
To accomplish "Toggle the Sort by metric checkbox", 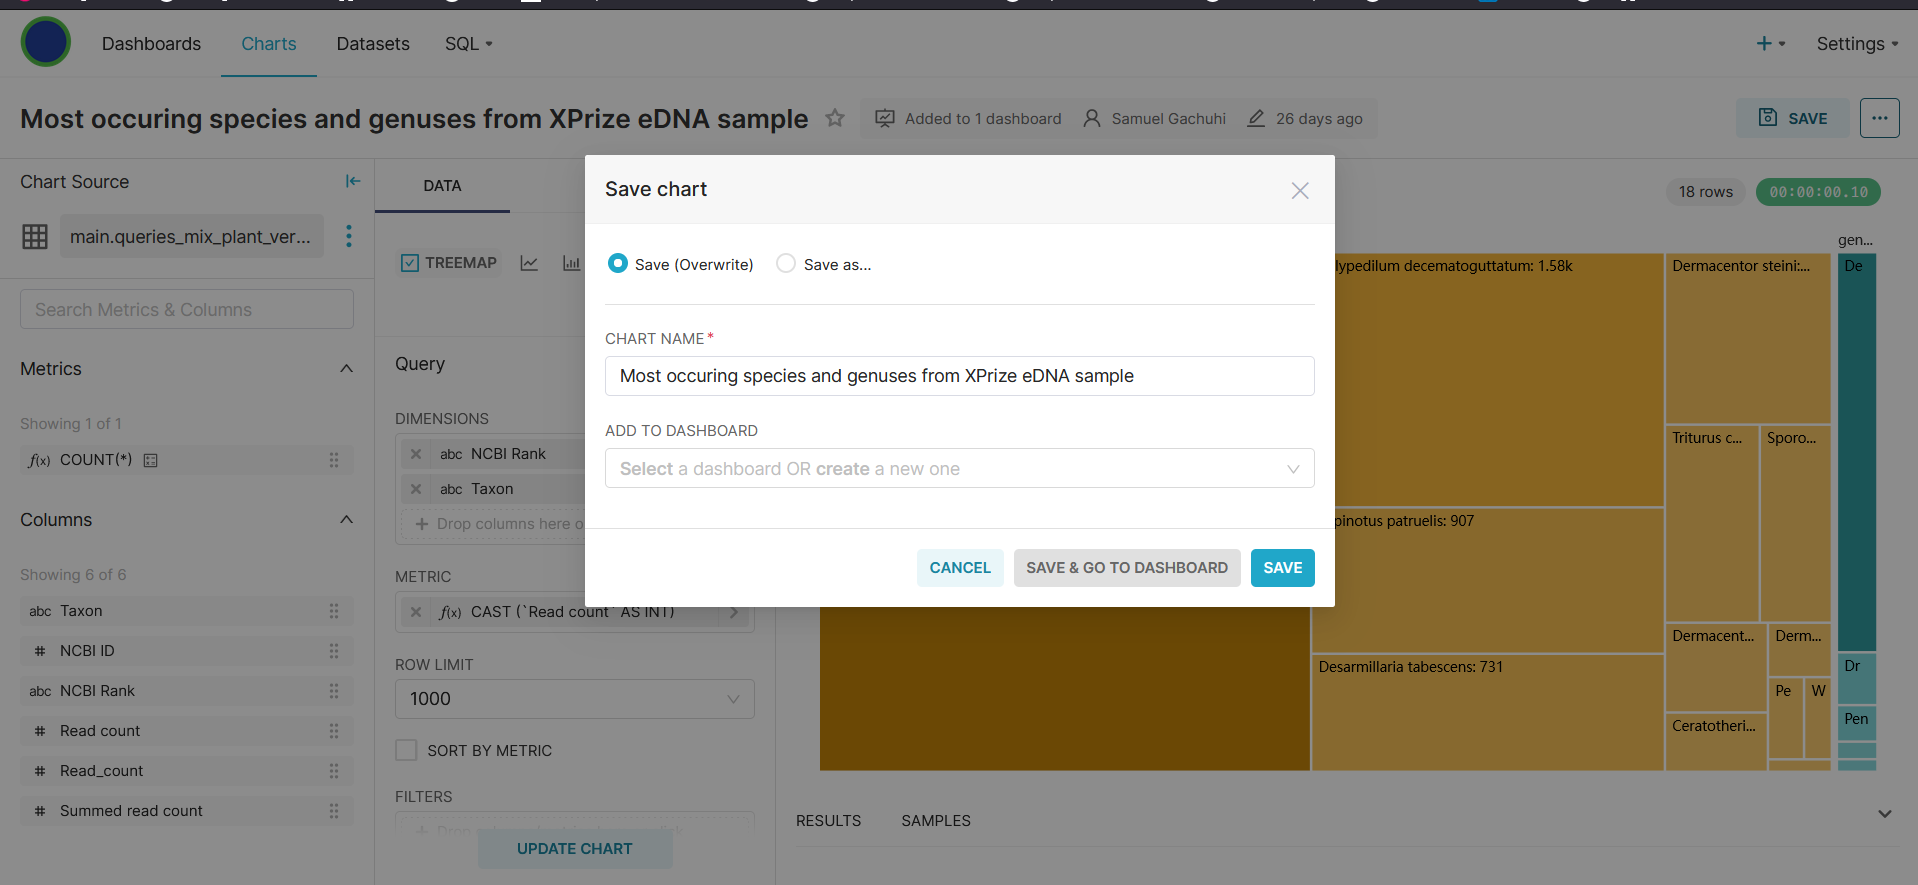I will click(x=406, y=750).
